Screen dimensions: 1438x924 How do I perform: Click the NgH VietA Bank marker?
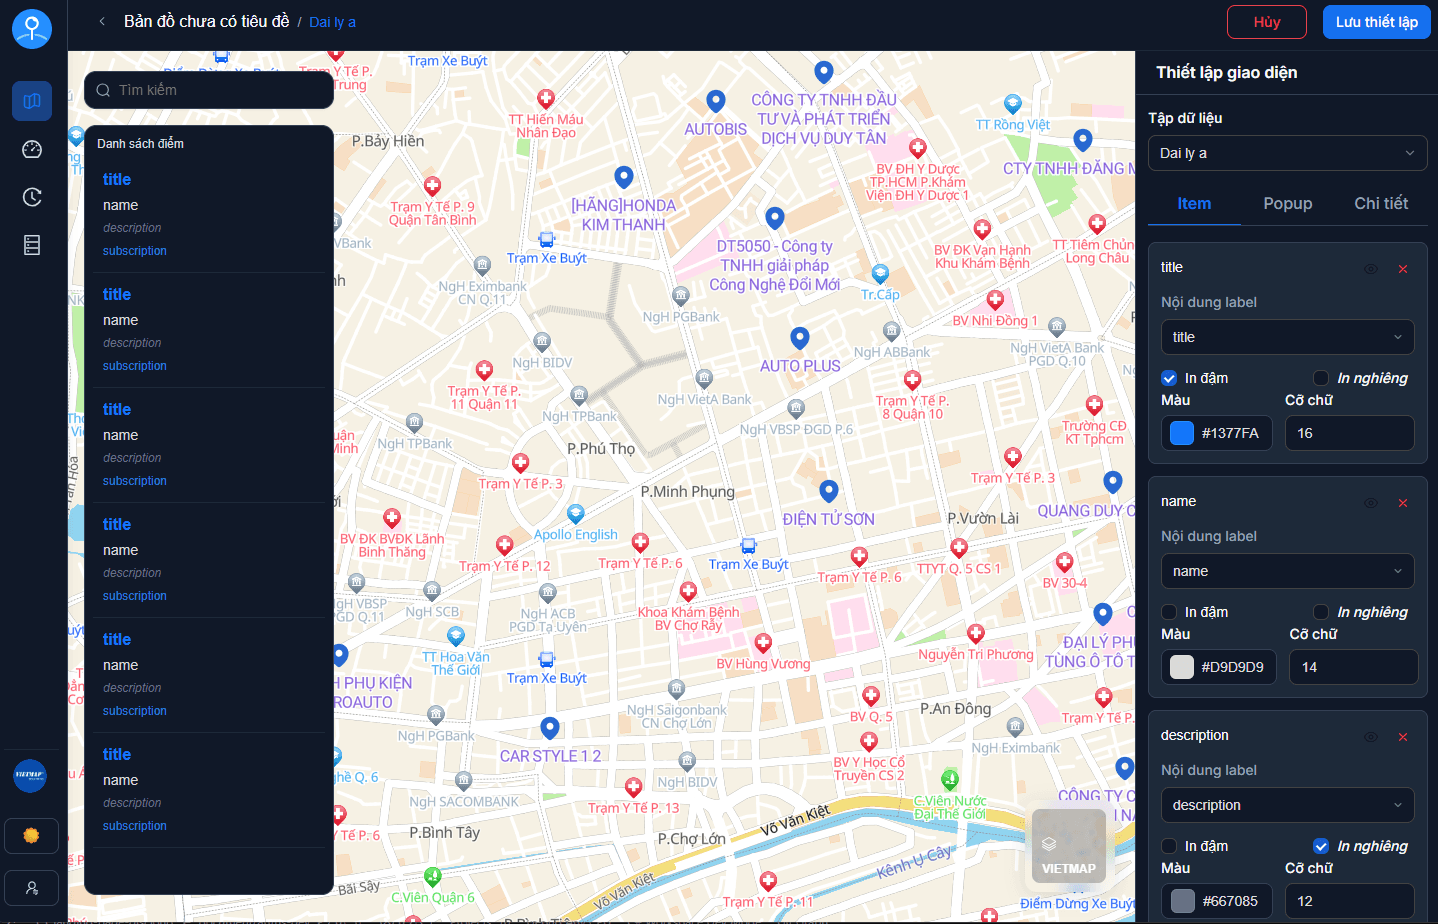tap(705, 378)
